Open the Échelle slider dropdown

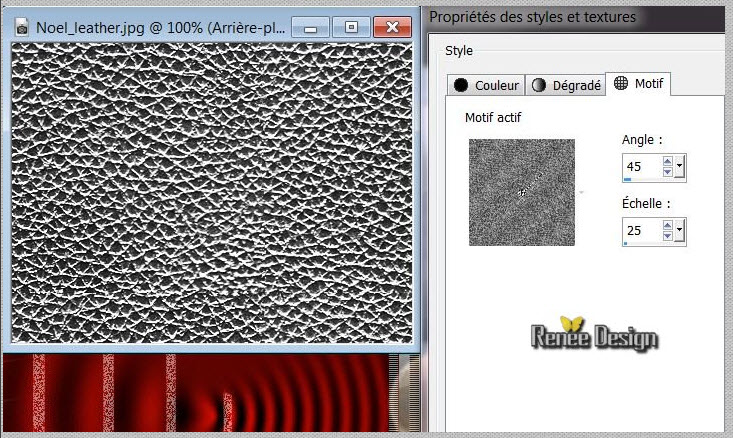click(x=680, y=230)
